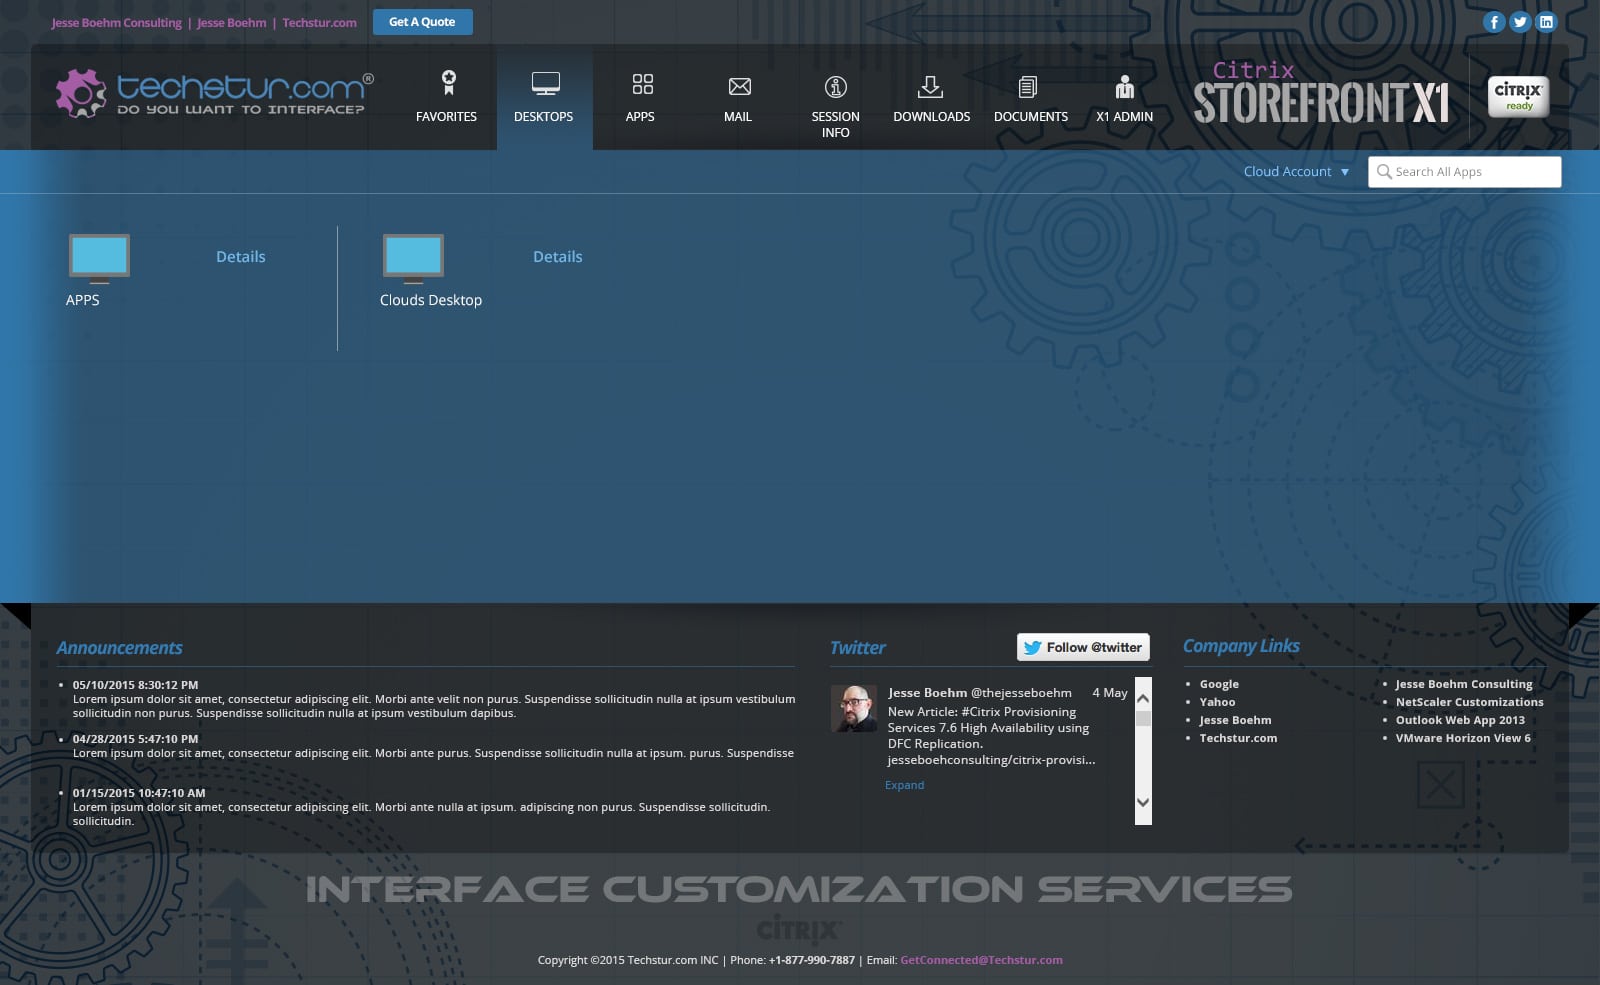Open Jesse Boehm company link
Screen dimensions: 1600x985
click(1235, 720)
